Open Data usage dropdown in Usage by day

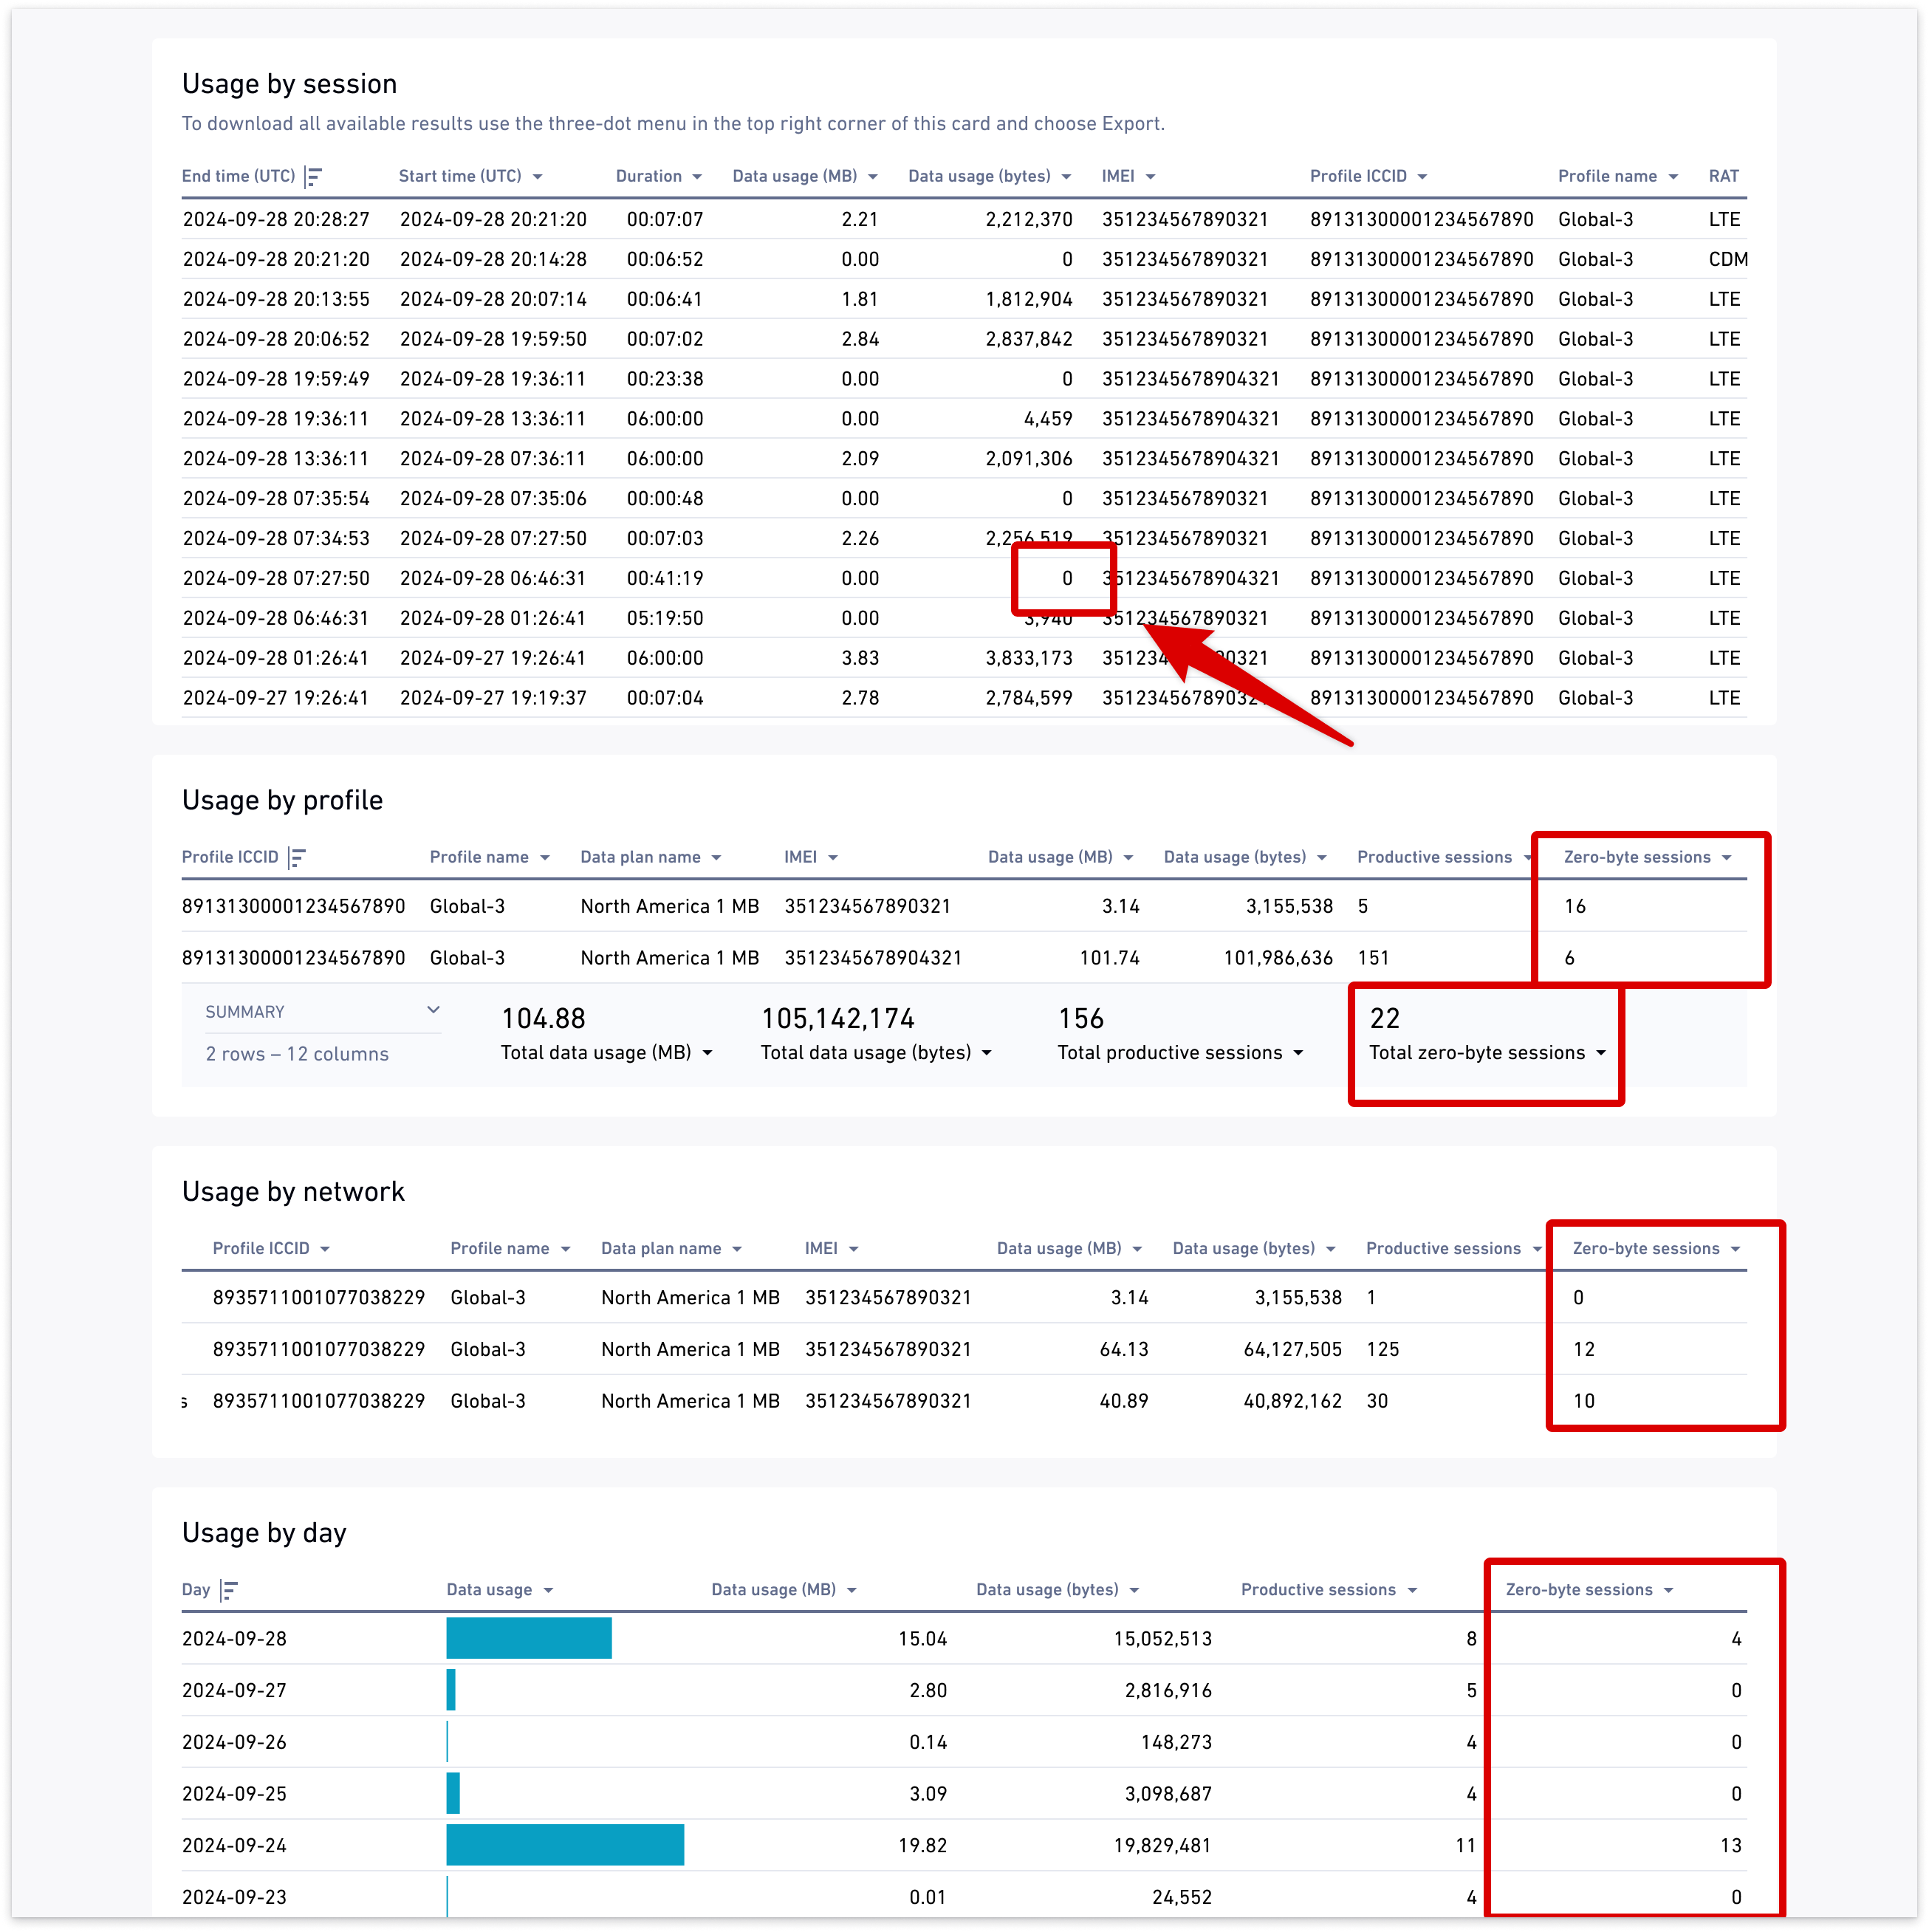[x=548, y=1590]
